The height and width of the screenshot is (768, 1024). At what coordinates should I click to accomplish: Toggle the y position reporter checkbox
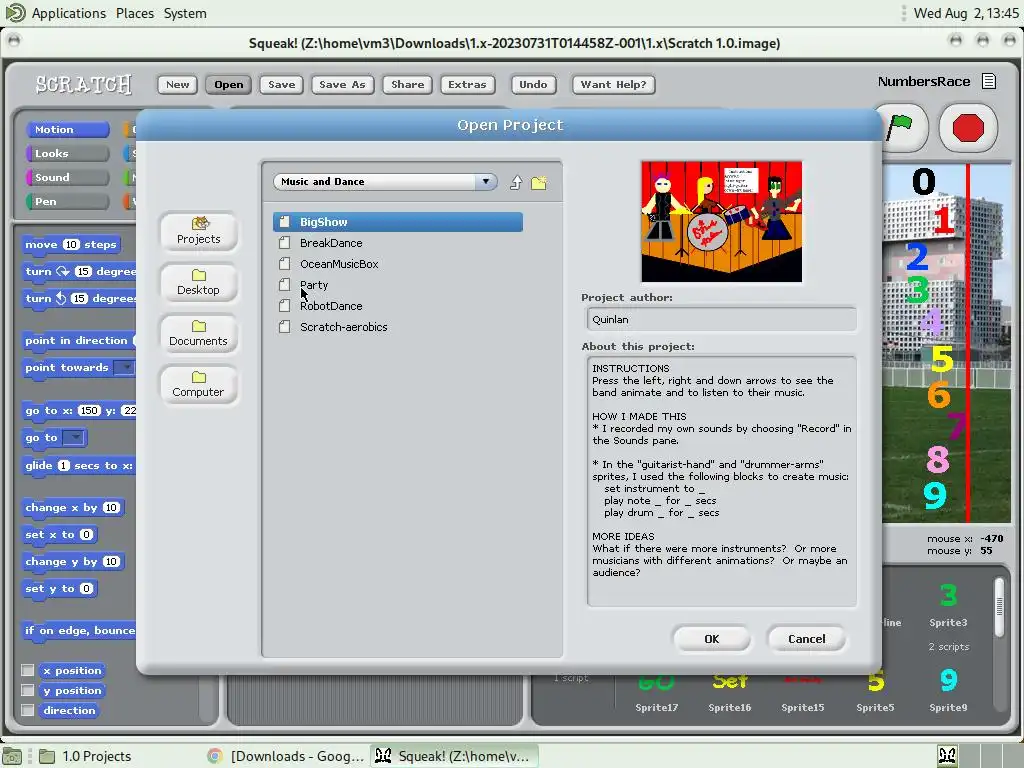(27, 690)
